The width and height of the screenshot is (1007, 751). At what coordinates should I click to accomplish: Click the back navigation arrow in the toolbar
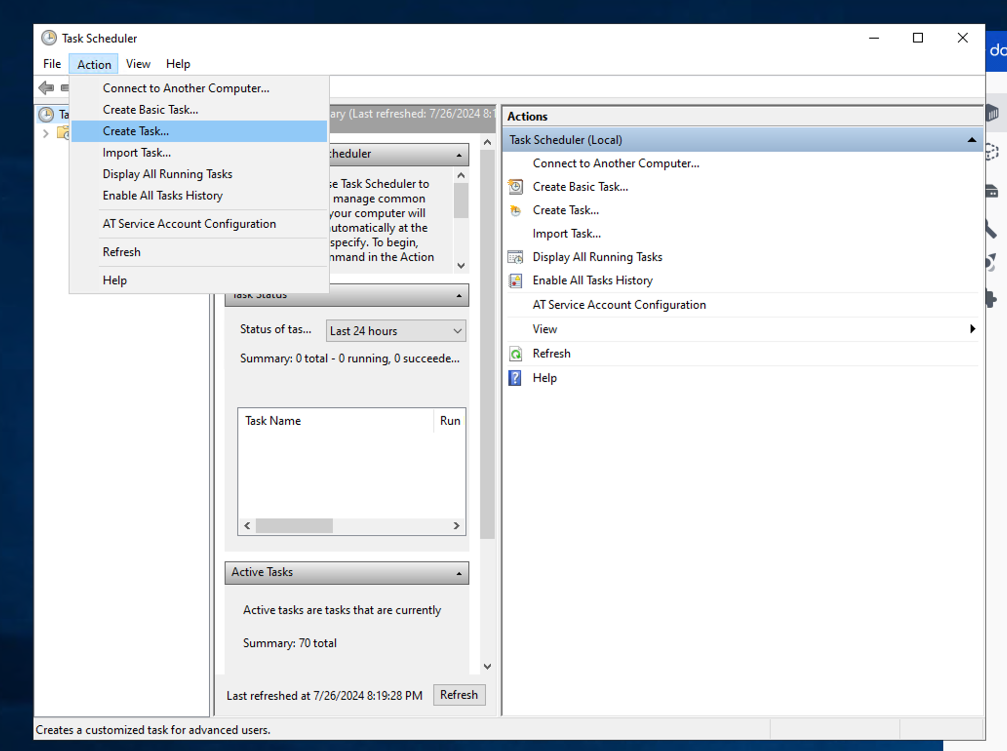[x=44, y=88]
